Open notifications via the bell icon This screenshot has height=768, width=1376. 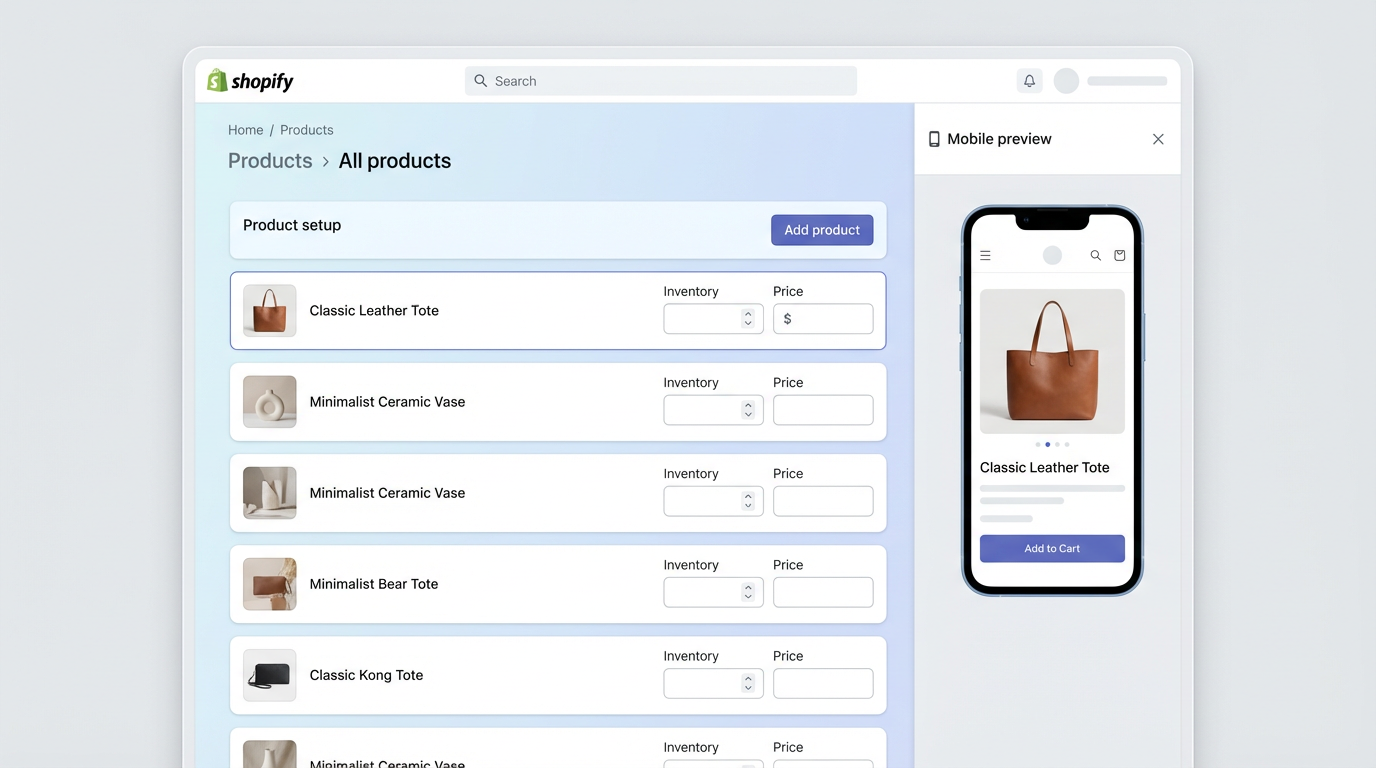tap(1029, 80)
